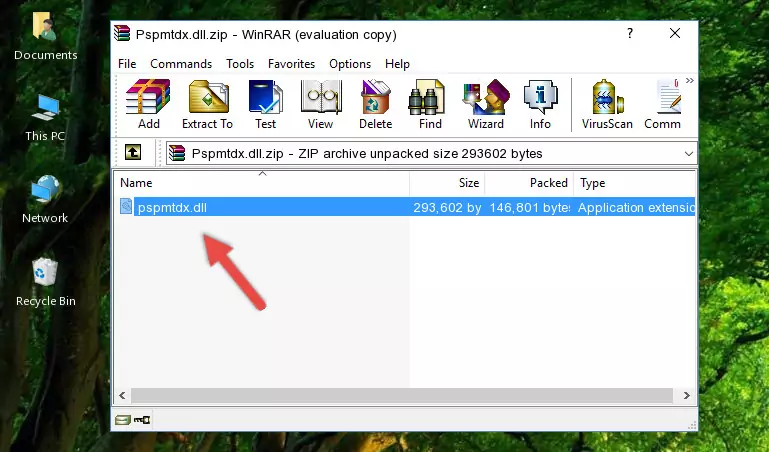Sort by Type column header
This screenshot has height=452, width=769.
click(635, 183)
